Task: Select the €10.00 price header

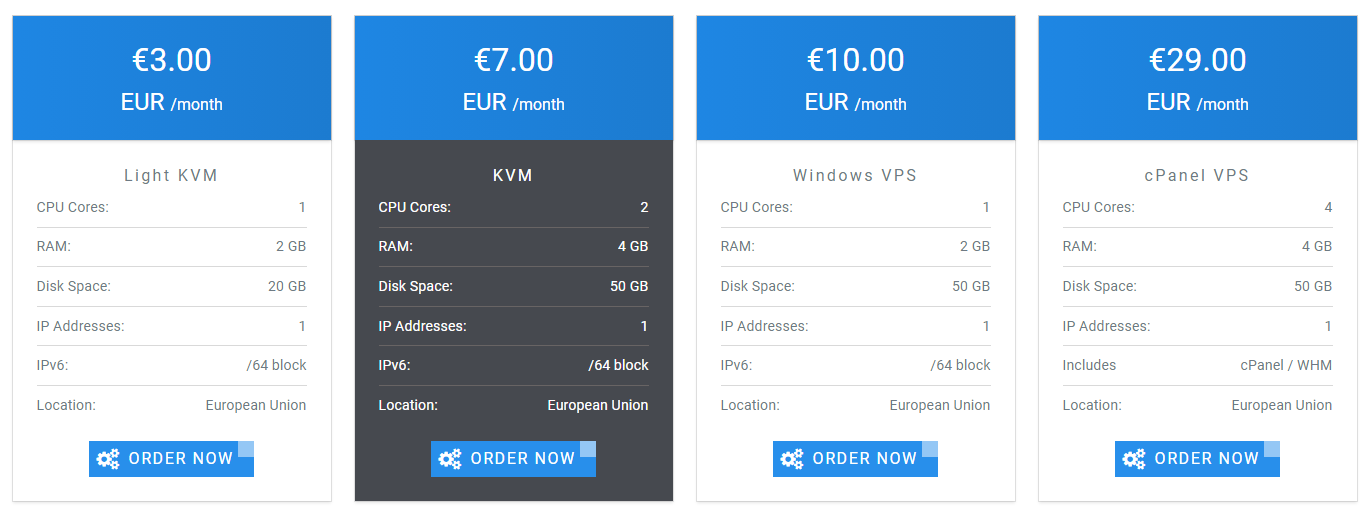Action: pyautogui.click(x=856, y=78)
